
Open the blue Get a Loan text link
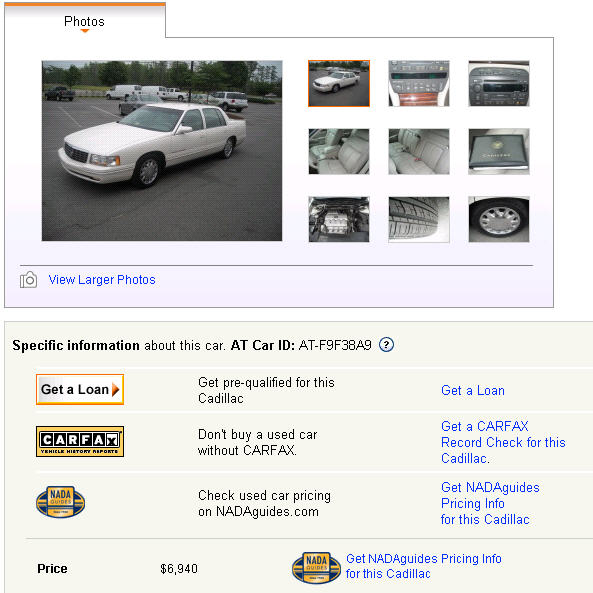[473, 390]
